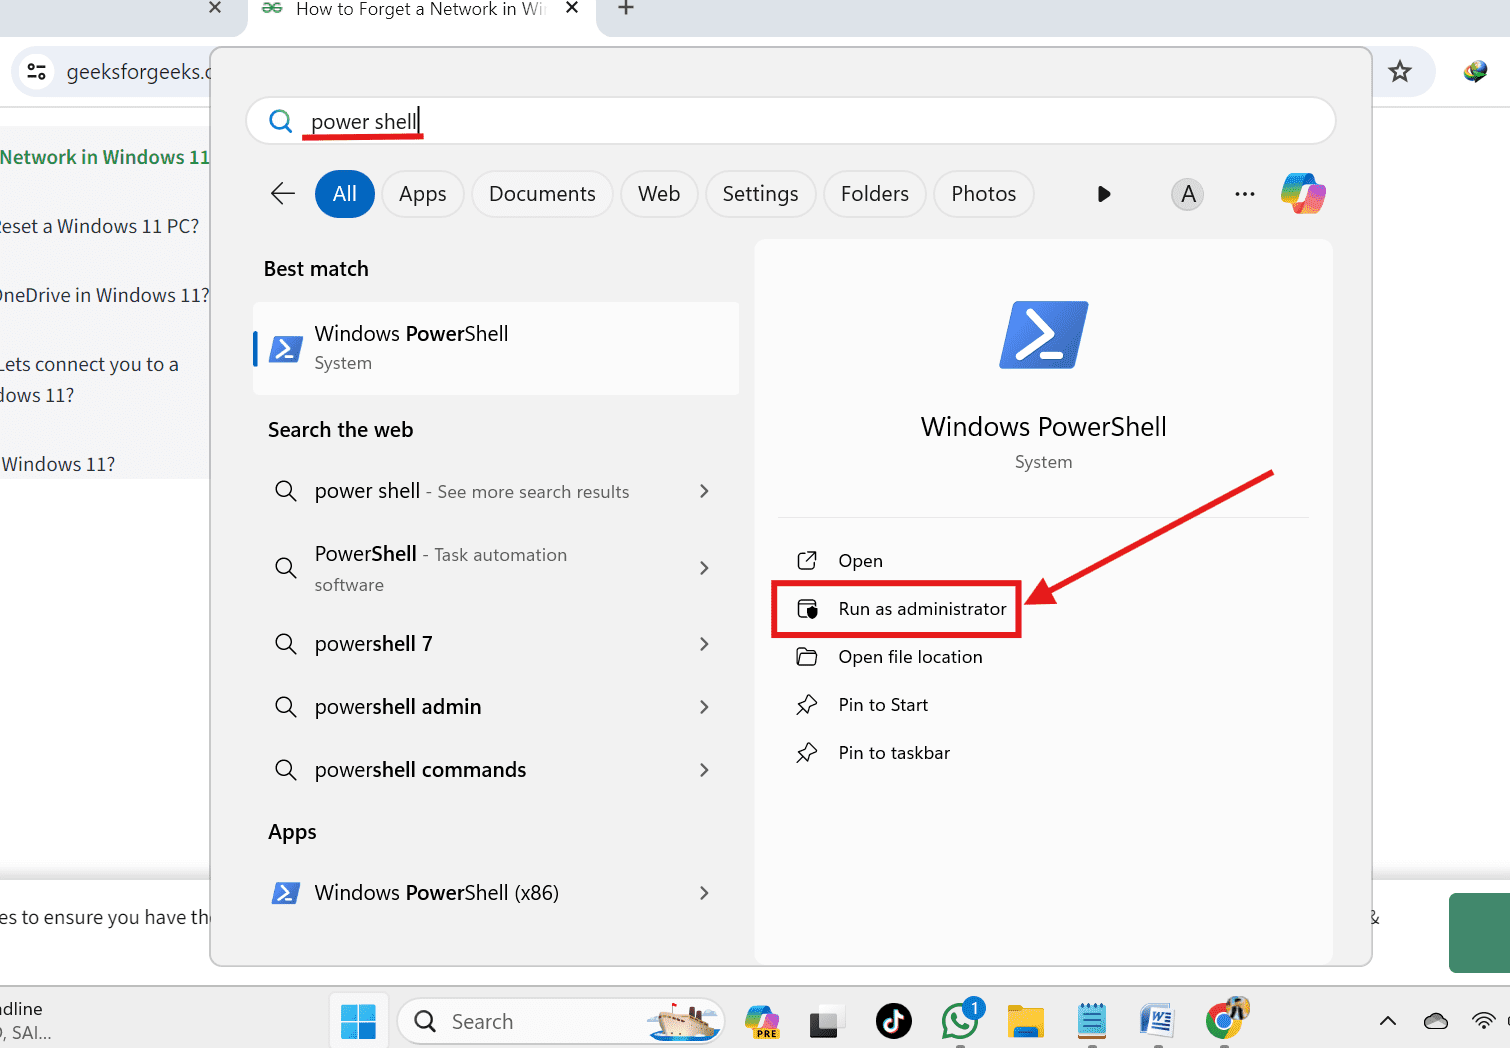This screenshot has height=1048, width=1510.
Task: Expand the powershell commands search suggestion
Action: click(420, 769)
